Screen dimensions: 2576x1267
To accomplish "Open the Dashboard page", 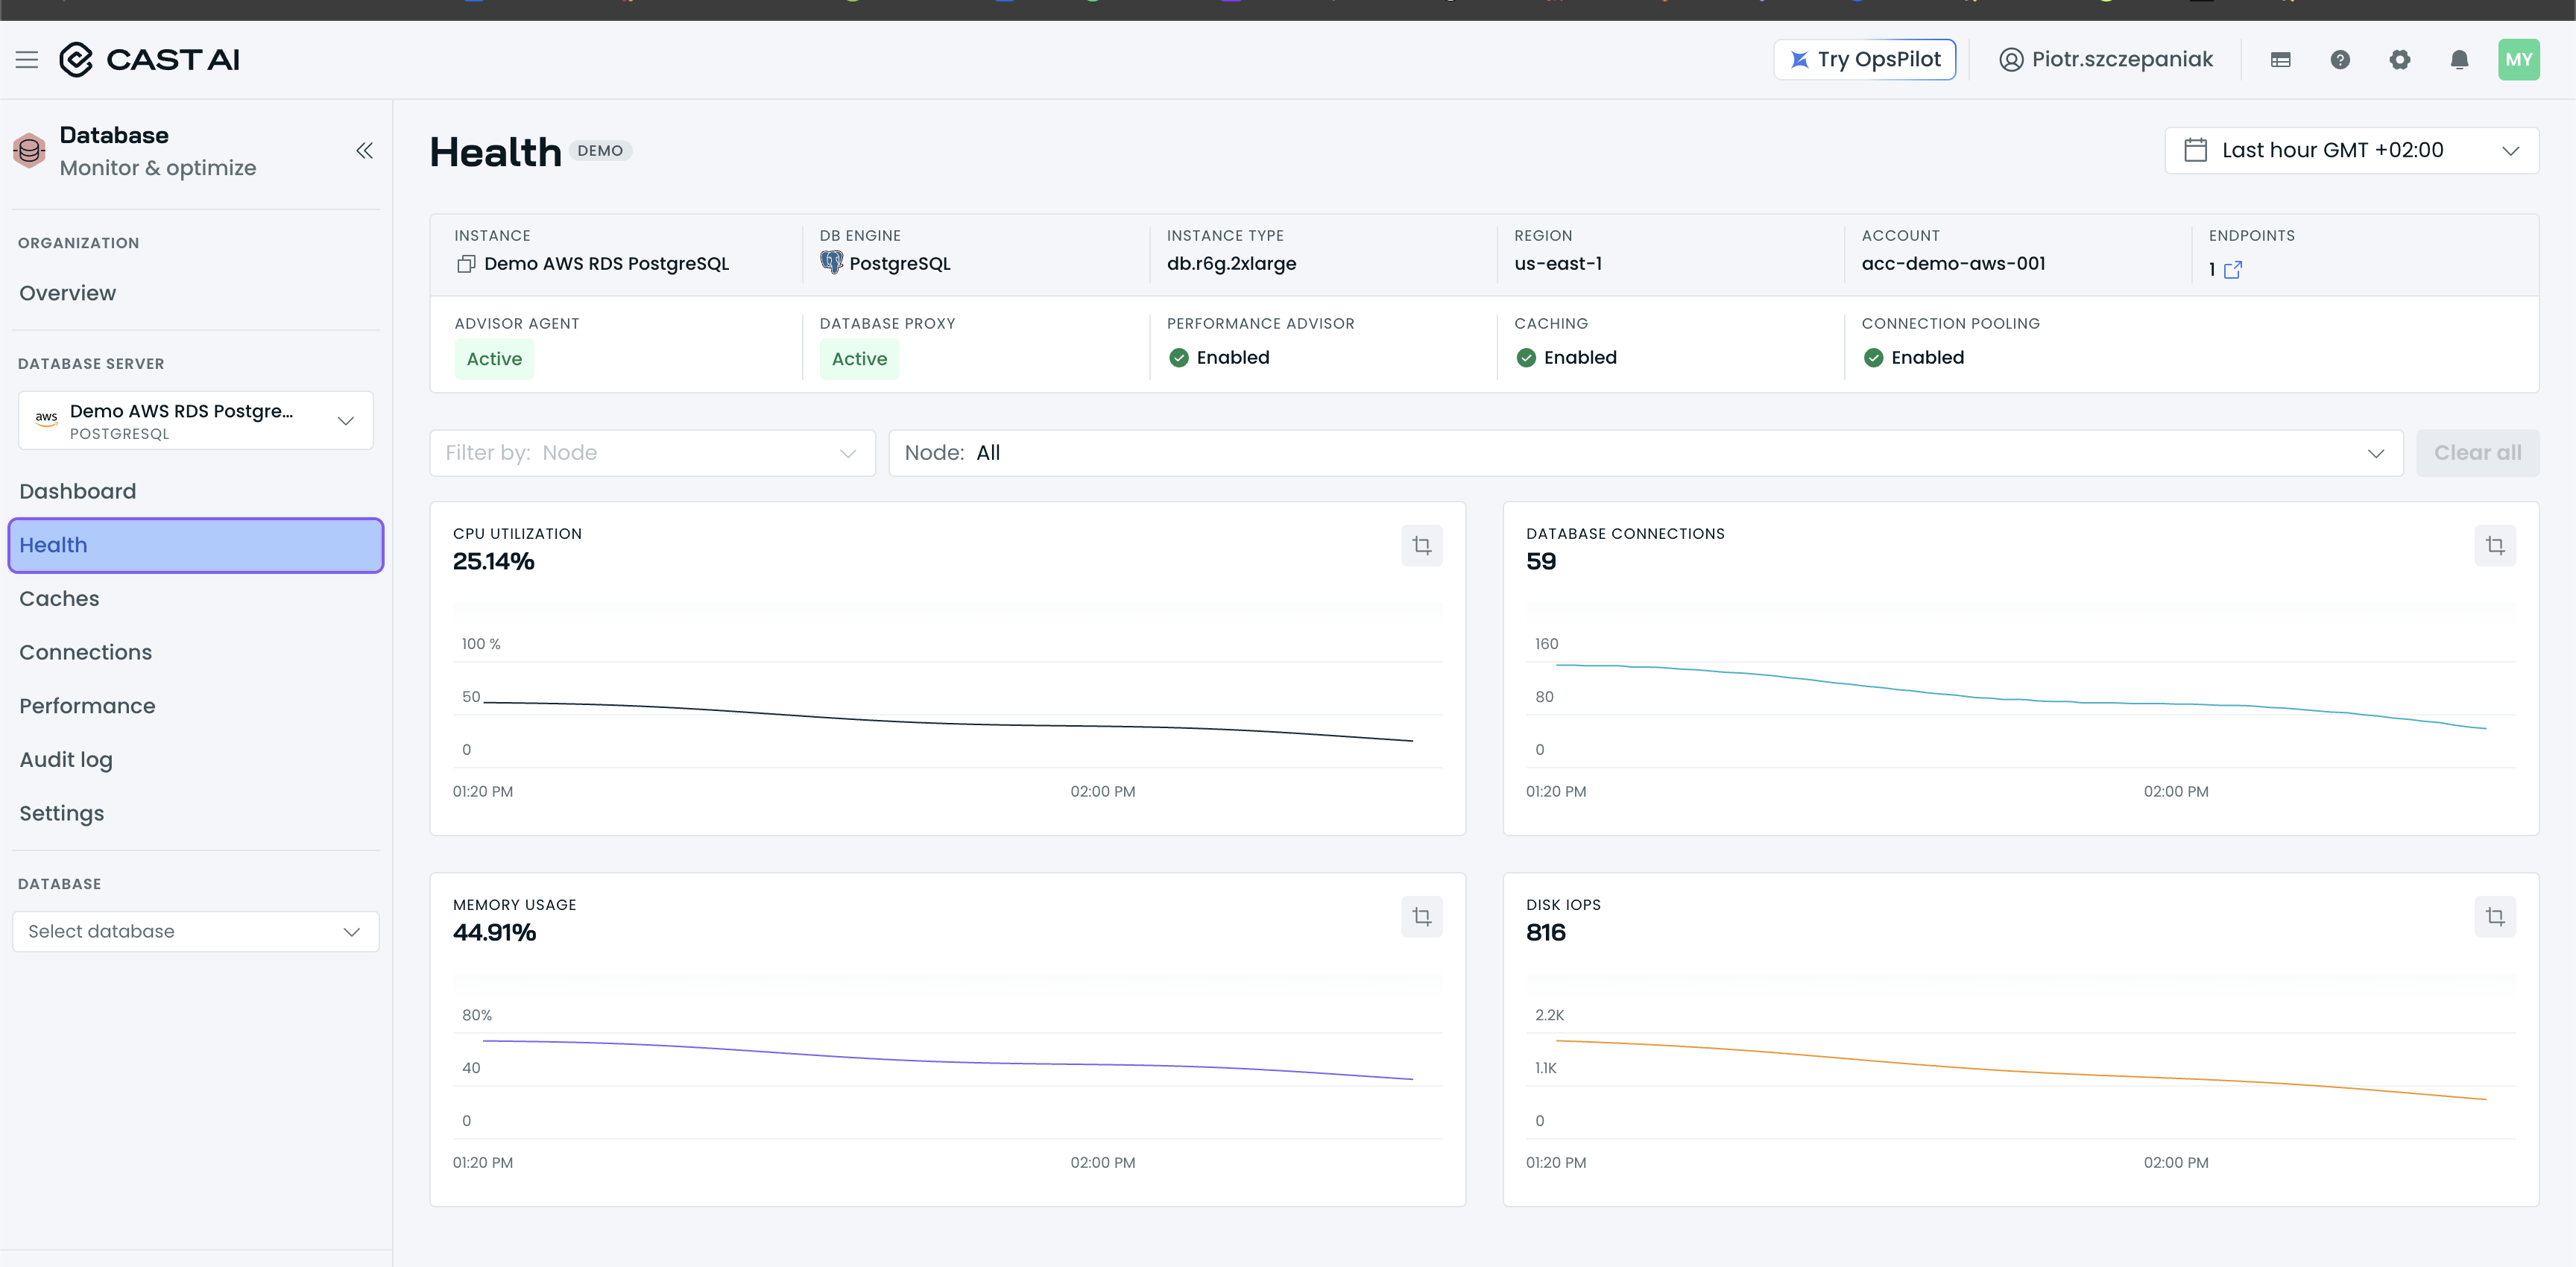I will (78, 491).
